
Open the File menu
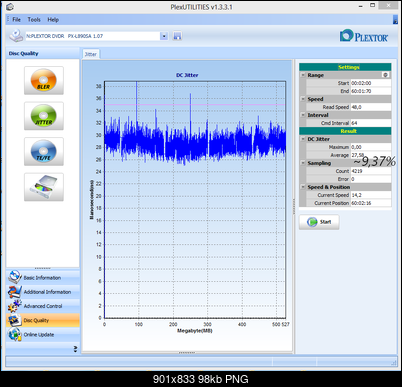click(16, 20)
